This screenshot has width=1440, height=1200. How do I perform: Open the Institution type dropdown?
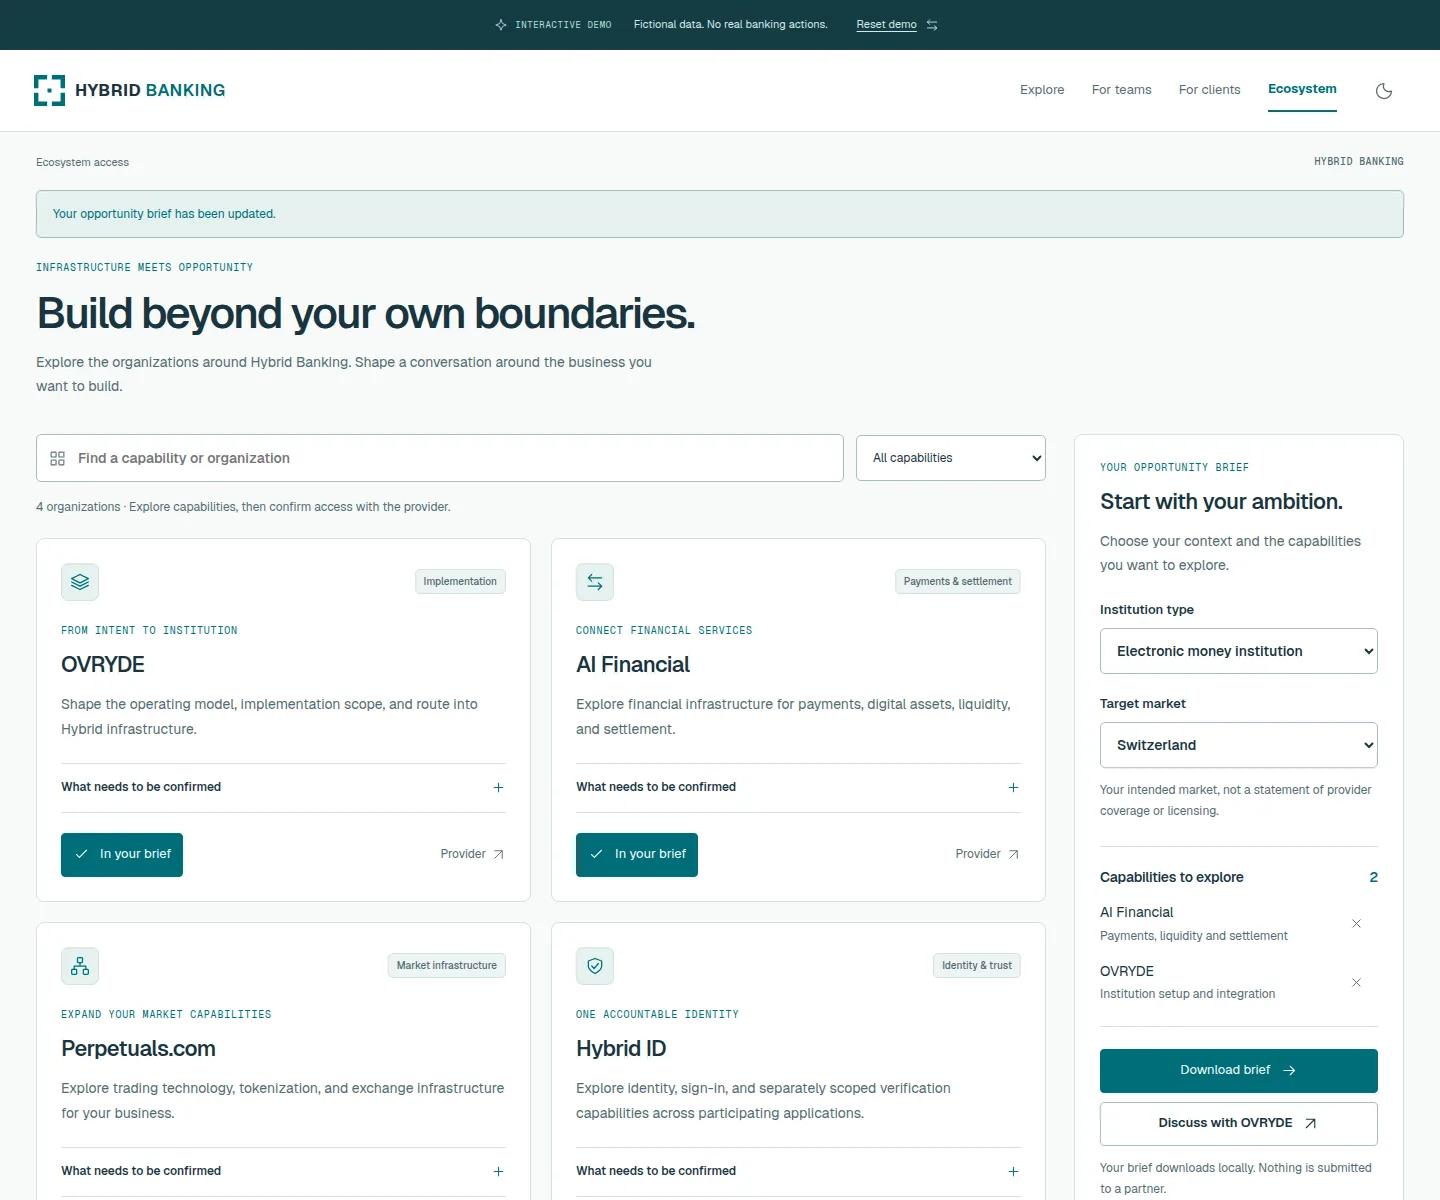pyautogui.click(x=1239, y=651)
